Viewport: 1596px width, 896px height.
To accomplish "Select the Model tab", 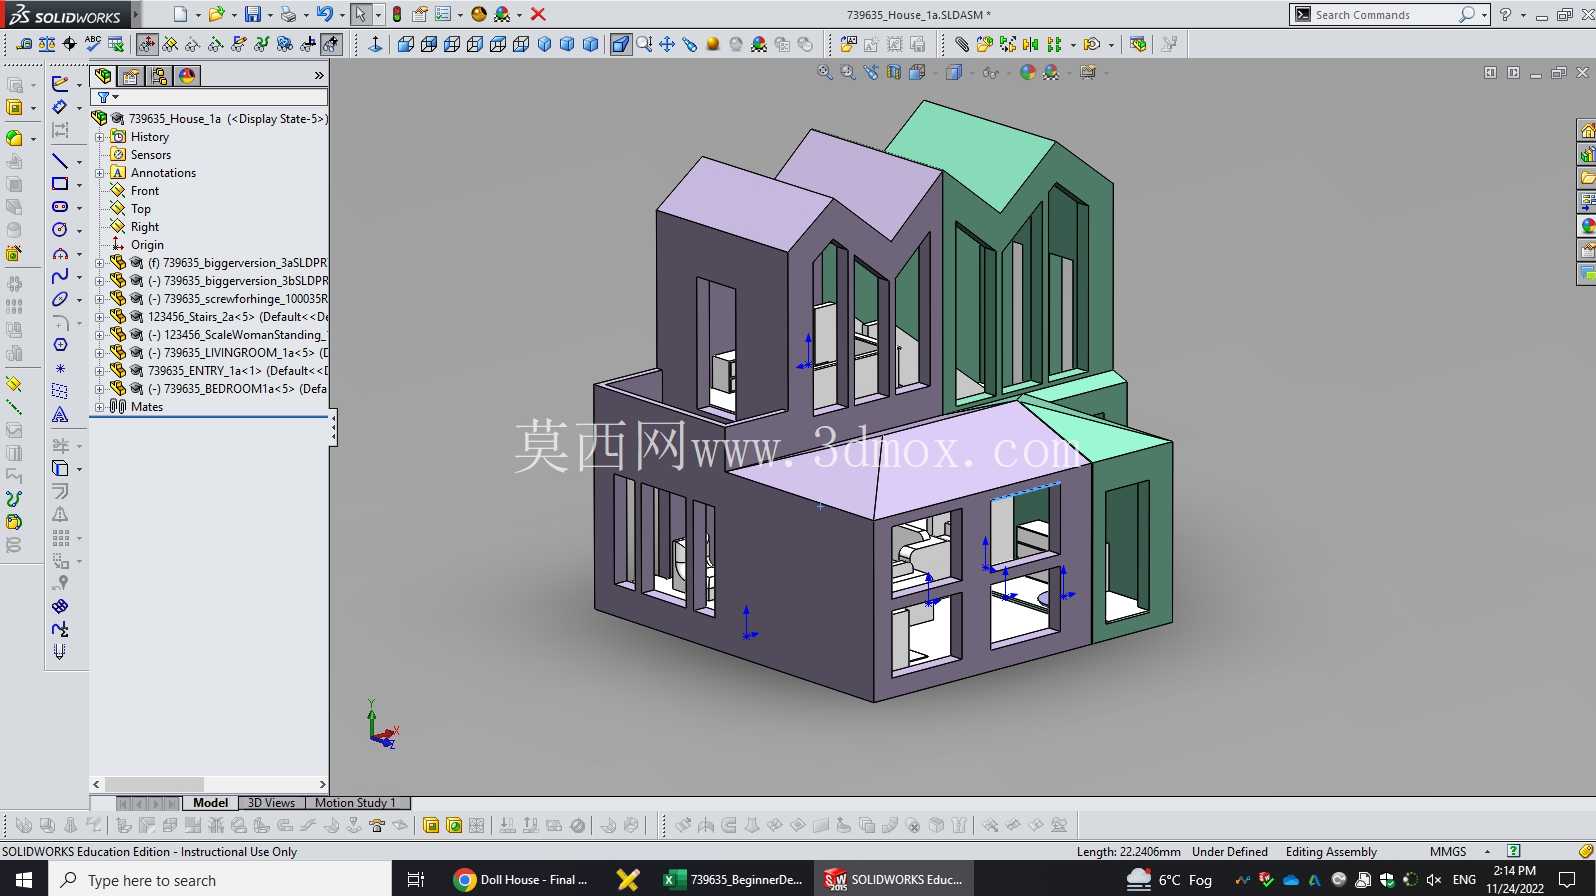I will pyautogui.click(x=210, y=803).
